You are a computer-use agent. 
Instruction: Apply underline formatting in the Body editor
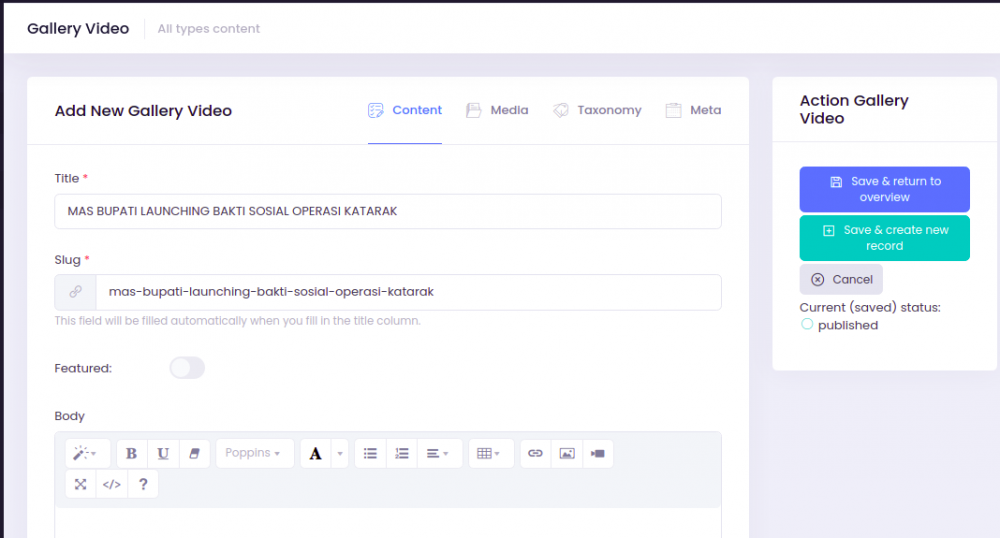pyautogui.click(x=163, y=454)
